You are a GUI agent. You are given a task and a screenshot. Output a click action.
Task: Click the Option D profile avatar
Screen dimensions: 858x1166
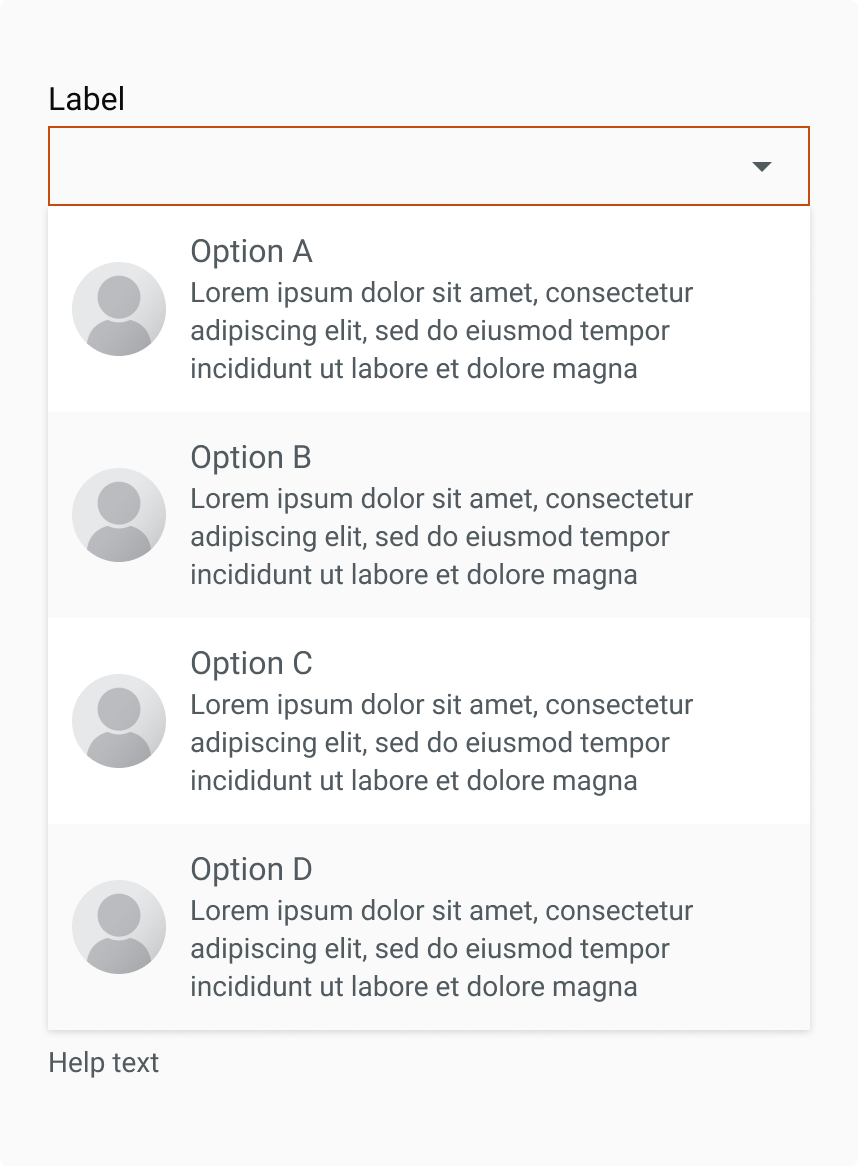coord(119,927)
